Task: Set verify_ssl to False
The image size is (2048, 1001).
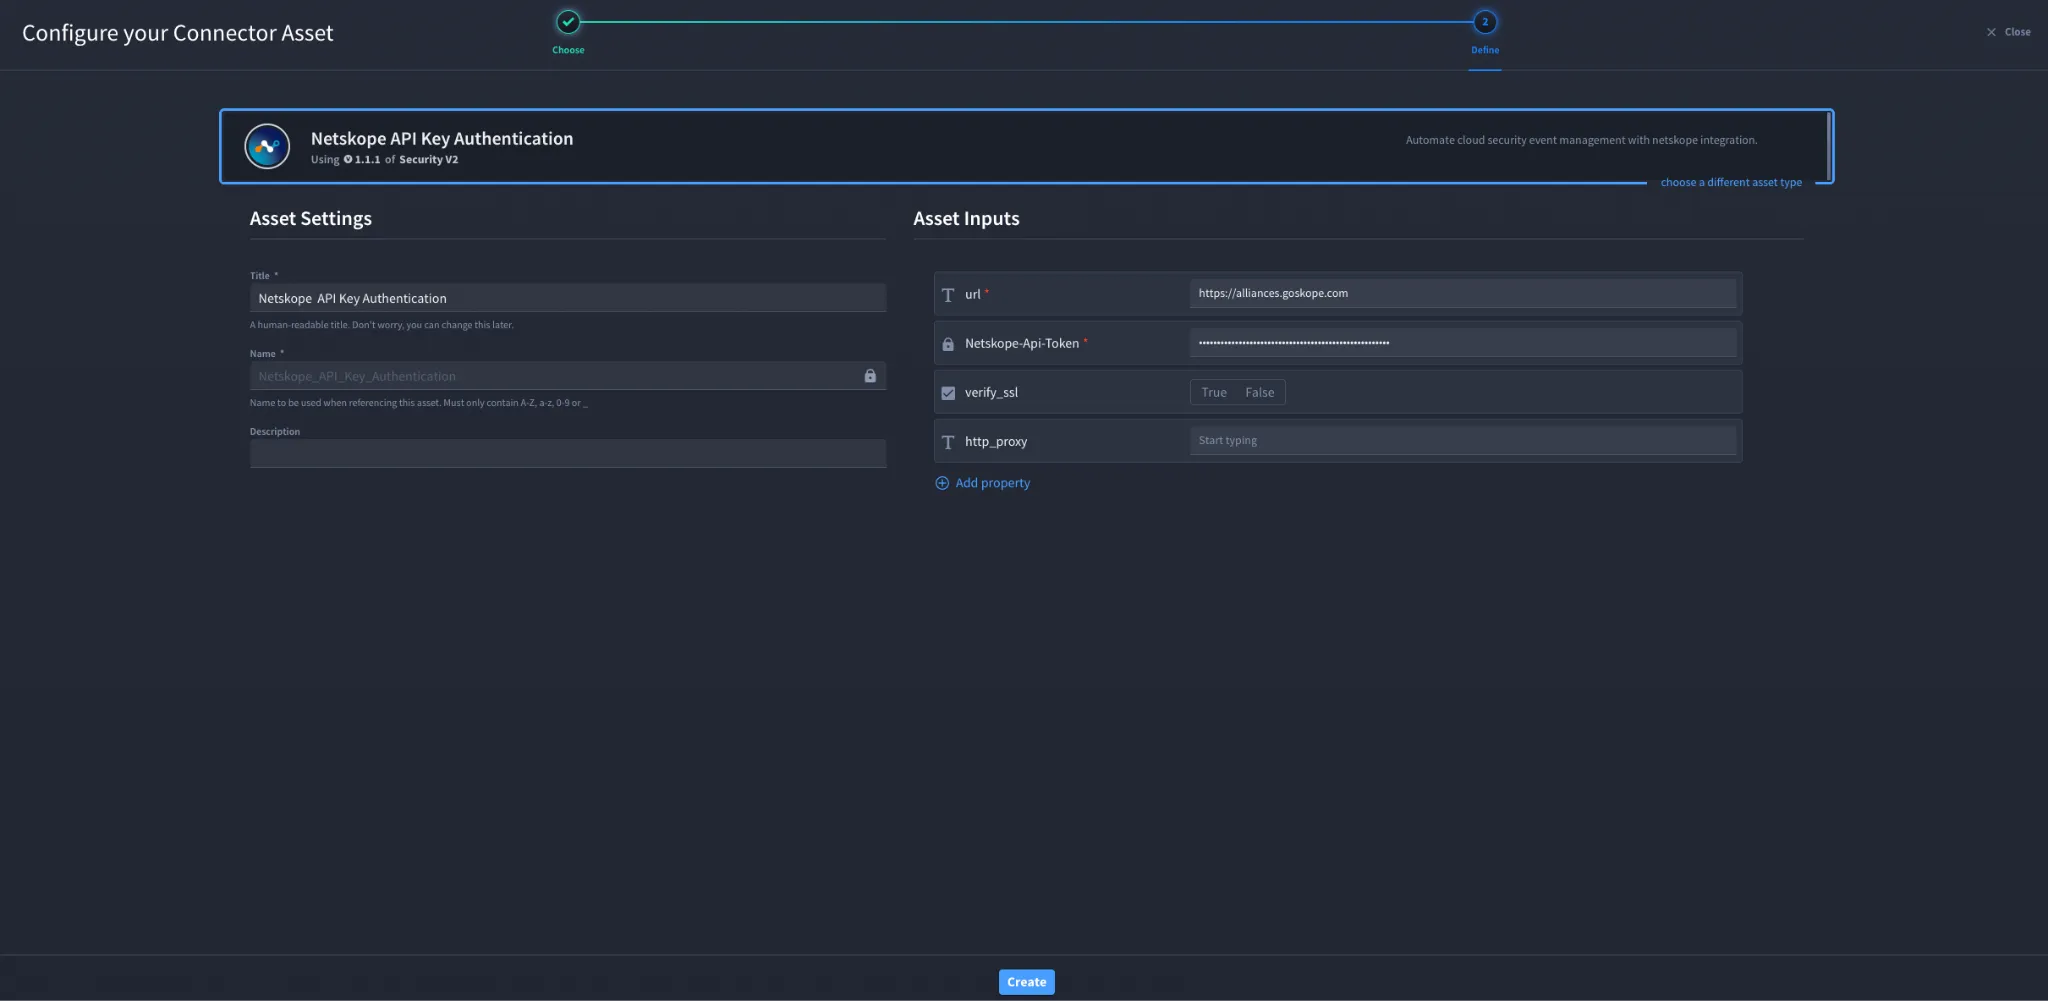Action: (1260, 392)
